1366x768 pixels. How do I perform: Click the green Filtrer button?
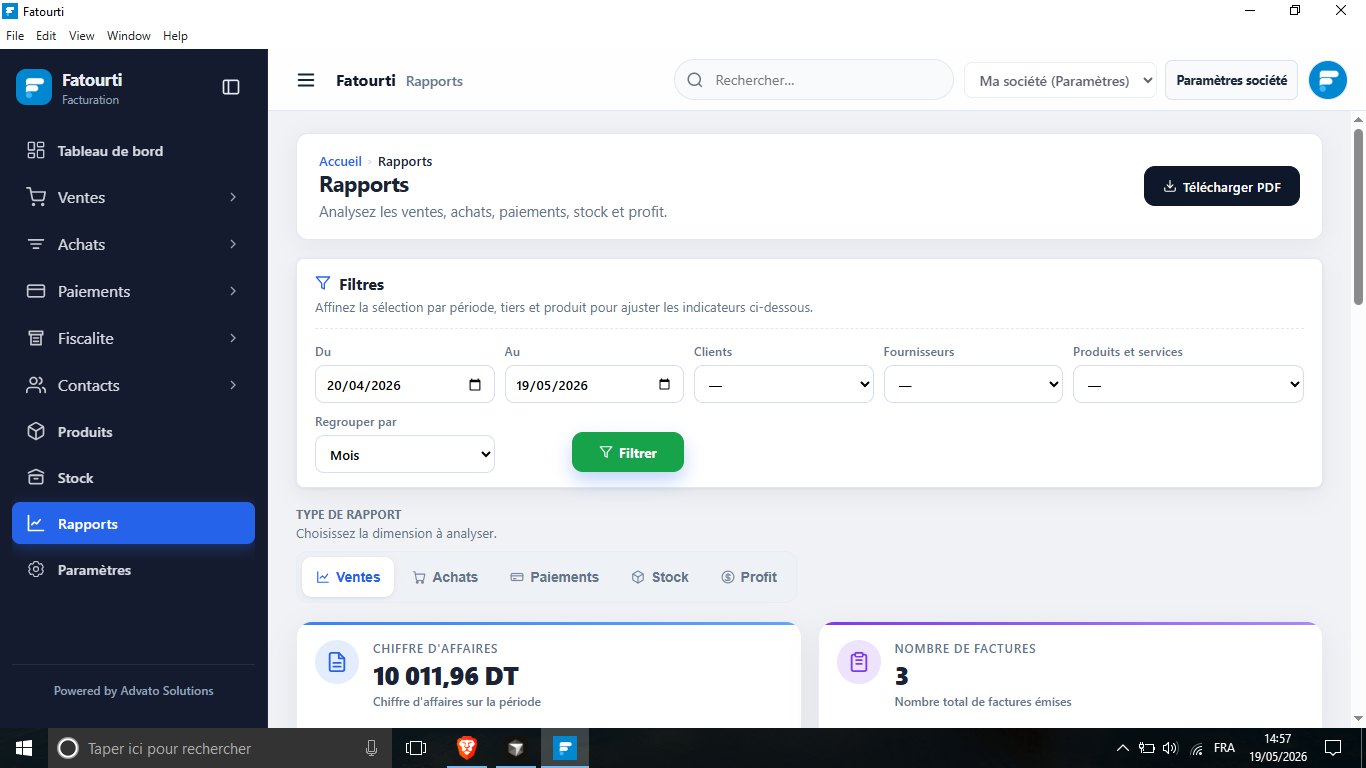[x=628, y=452]
